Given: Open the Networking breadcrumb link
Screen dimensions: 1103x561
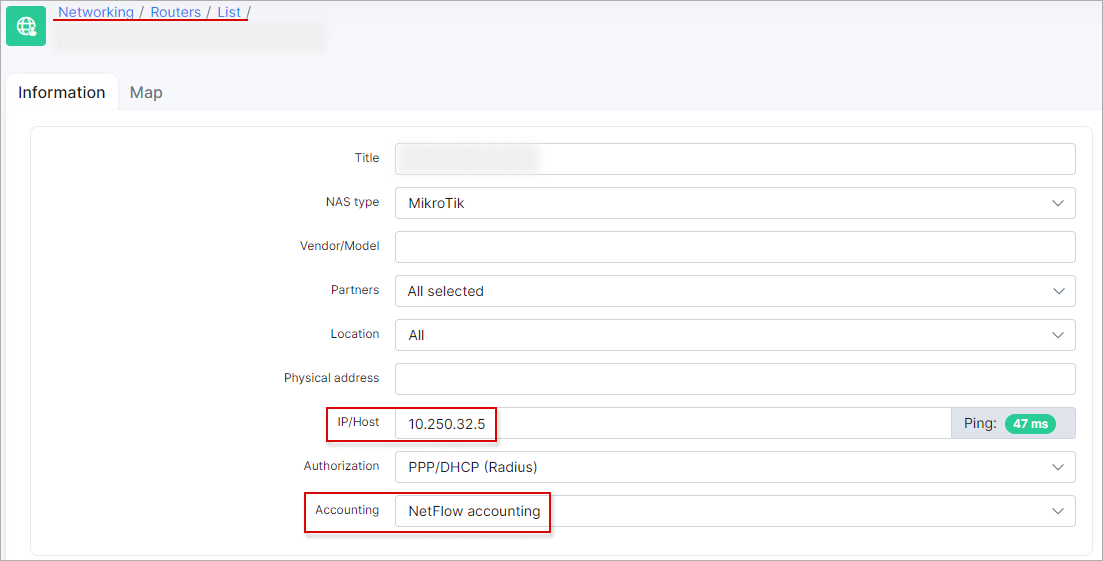Looking at the screenshot, I should (x=96, y=12).
